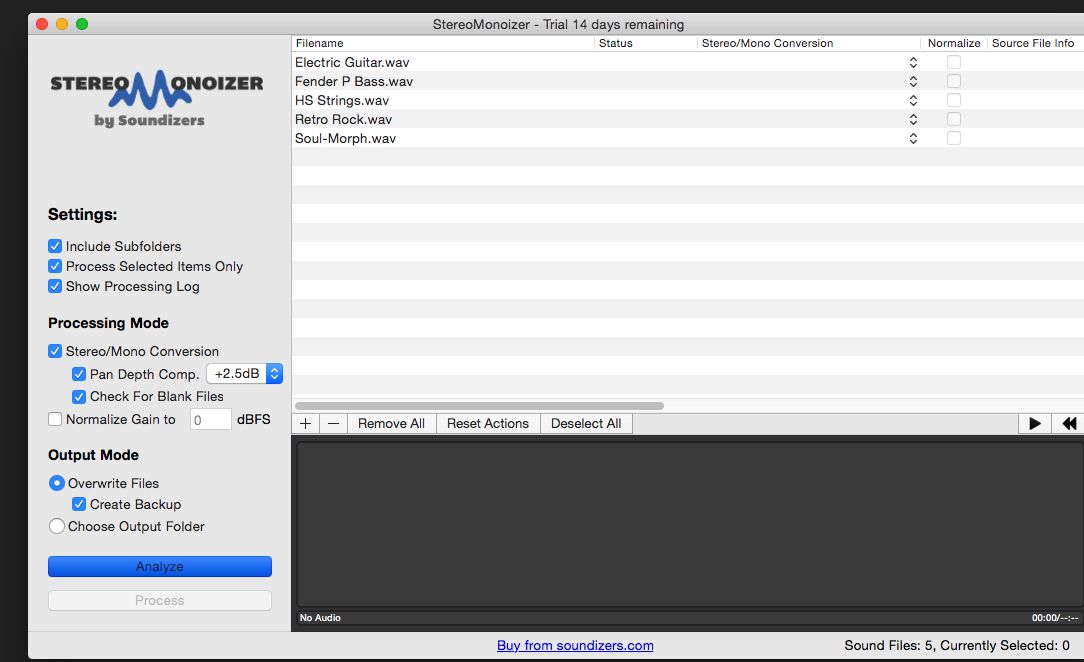The height and width of the screenshot is (662, 1084).
Task: Click the Normalize column header
Action: point(954,43)
